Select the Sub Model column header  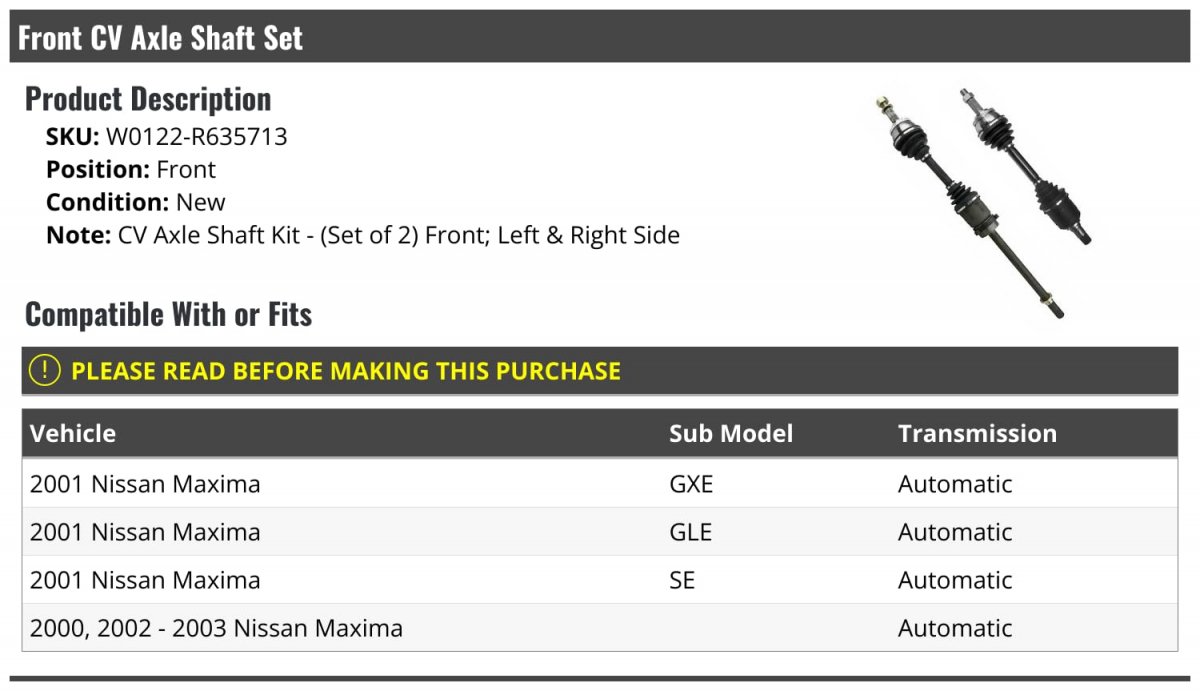(731, 433)
